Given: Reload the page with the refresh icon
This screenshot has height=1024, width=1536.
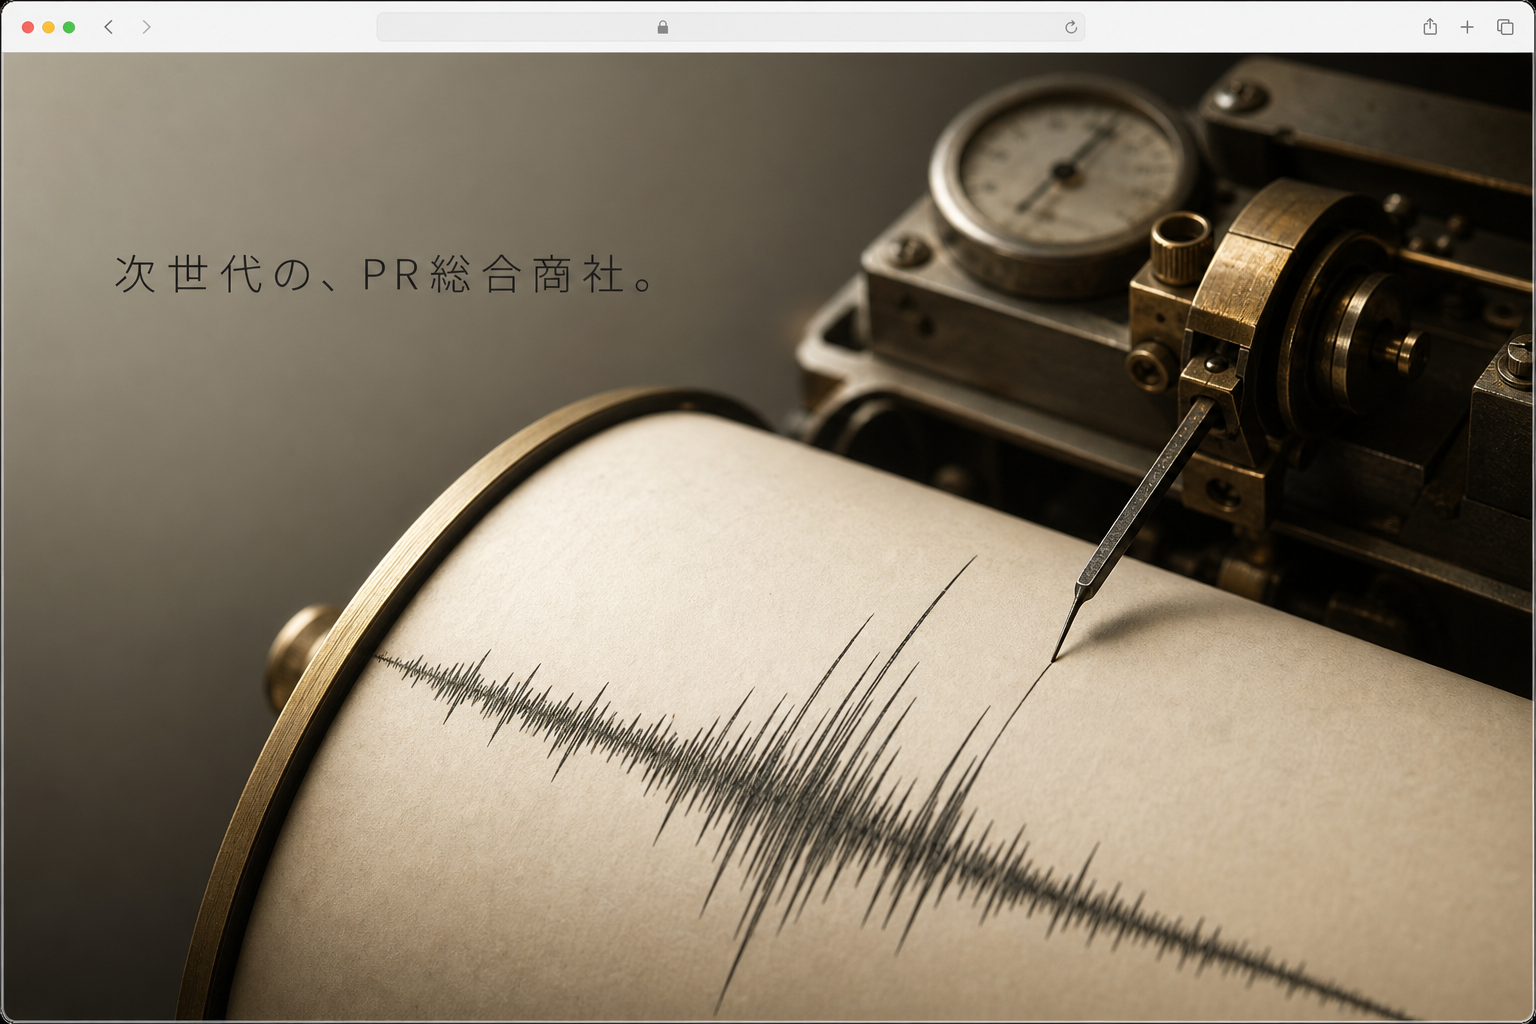Looking at the screenshot, I should 1071,27.
